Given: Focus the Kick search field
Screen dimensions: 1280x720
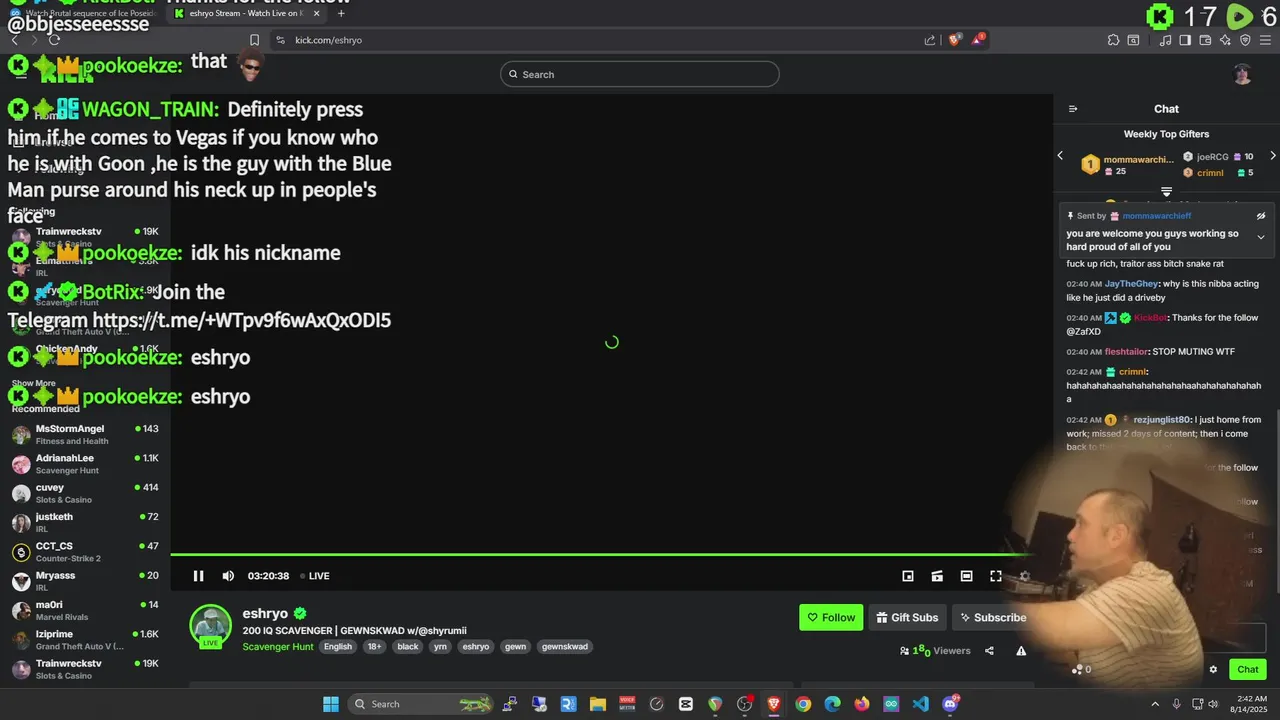Looking at the screenshot, I should [x=640, y=74].
